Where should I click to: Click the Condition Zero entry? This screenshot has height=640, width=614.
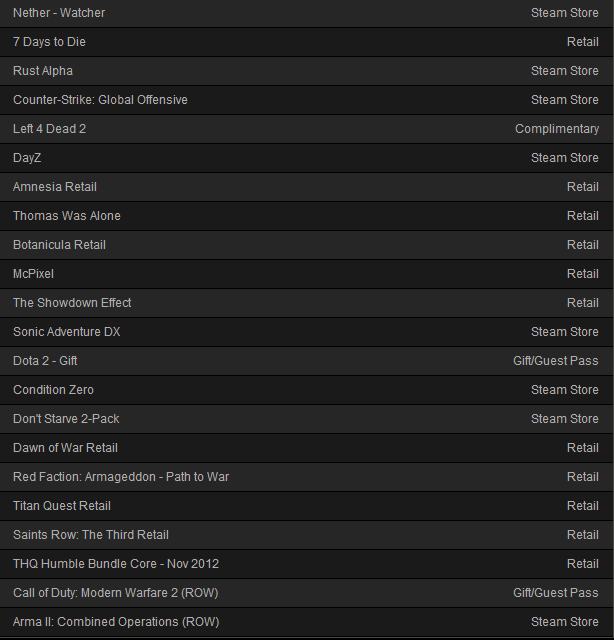(x=53, y=390)
